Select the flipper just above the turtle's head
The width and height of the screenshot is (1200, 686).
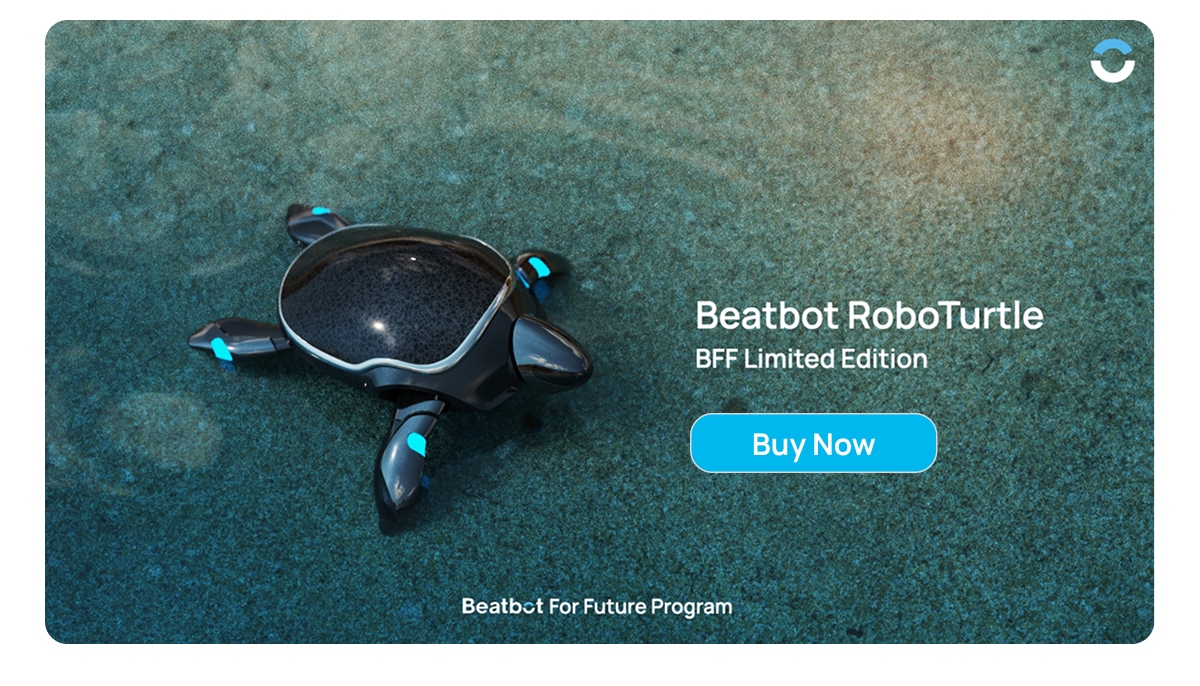(541, 276)
